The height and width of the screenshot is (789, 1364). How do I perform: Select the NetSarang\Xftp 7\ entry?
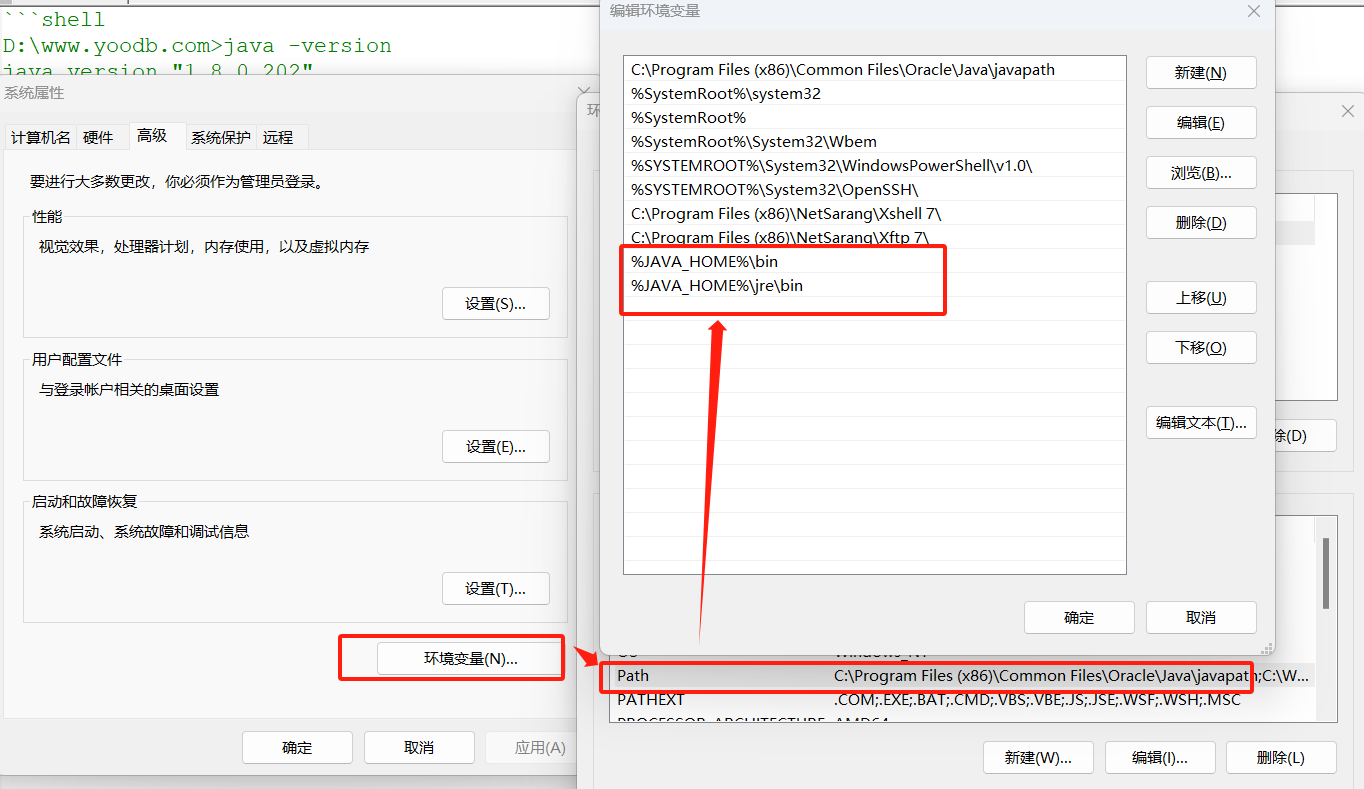click(875, 237)
